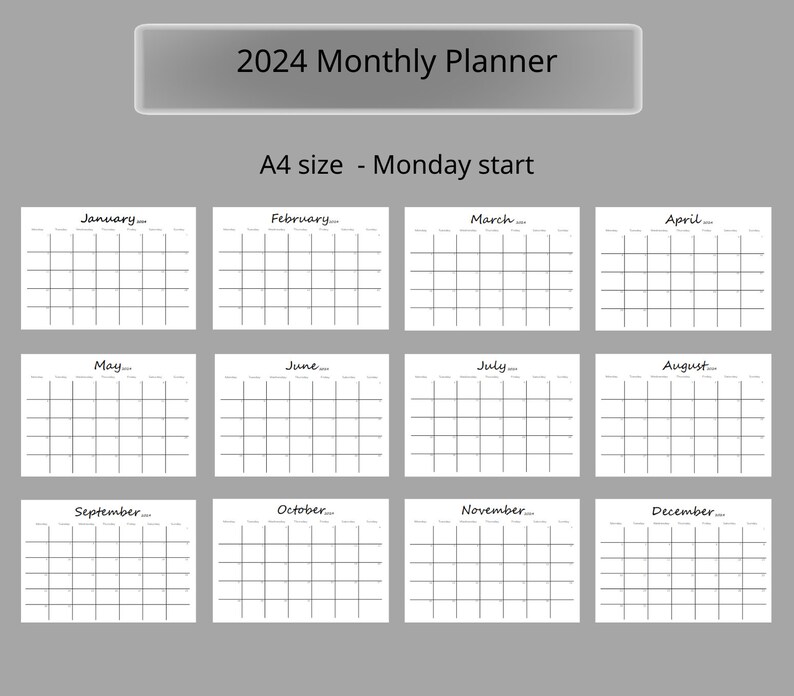This screenshot has width=794, height=696.
Task: Open the July calendar page thumbnail
Action: point(492,415)
